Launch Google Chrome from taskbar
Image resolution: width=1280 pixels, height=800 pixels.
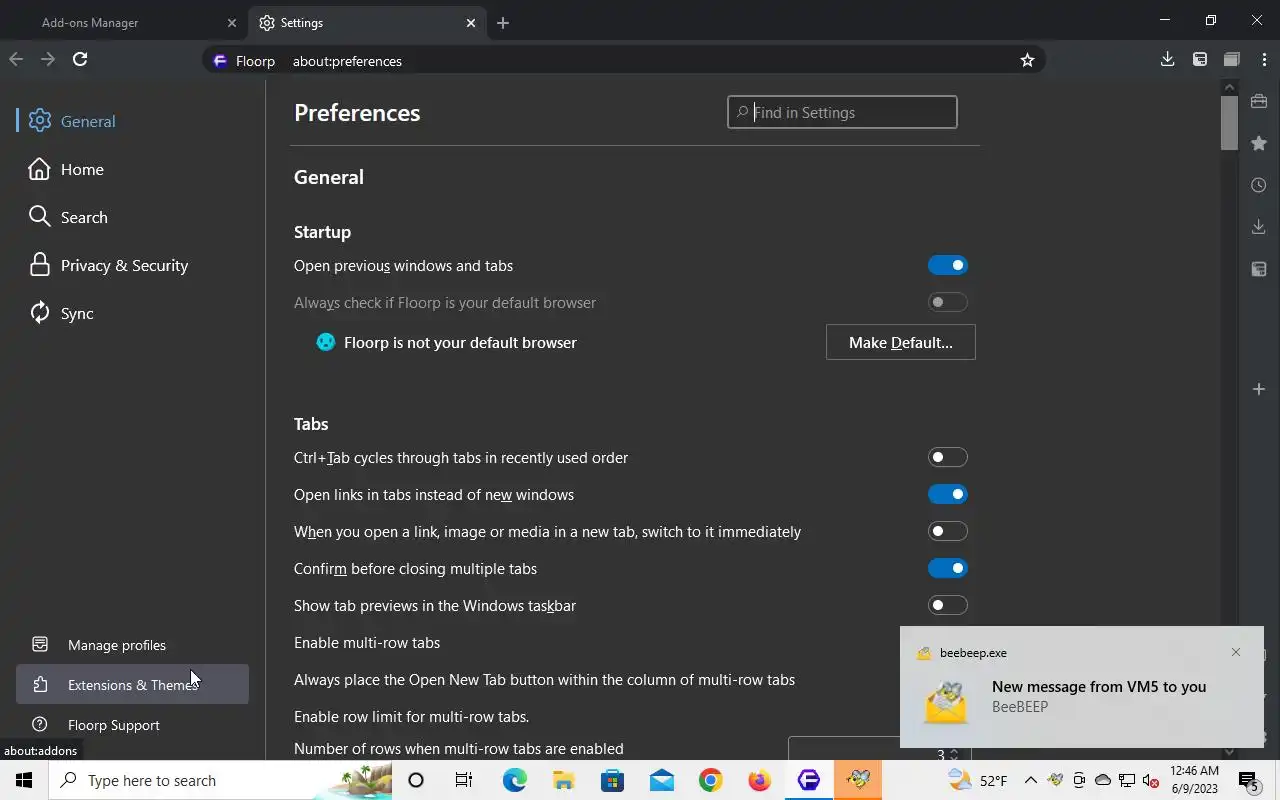tap(710, 780)
